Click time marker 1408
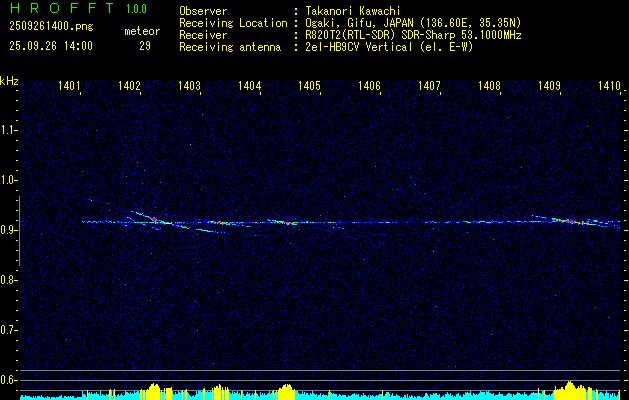Screen dimensions: 629x400 click(489, 85)
